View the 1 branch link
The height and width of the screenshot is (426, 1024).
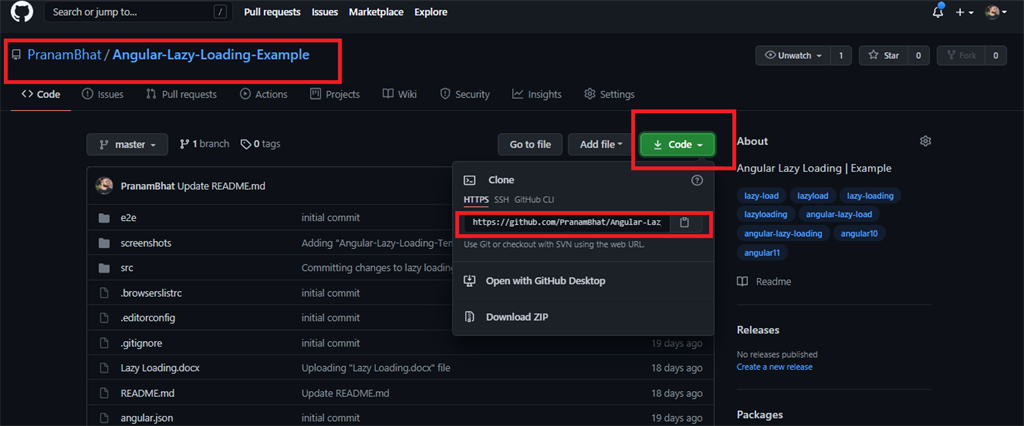(x=204, y=144)
